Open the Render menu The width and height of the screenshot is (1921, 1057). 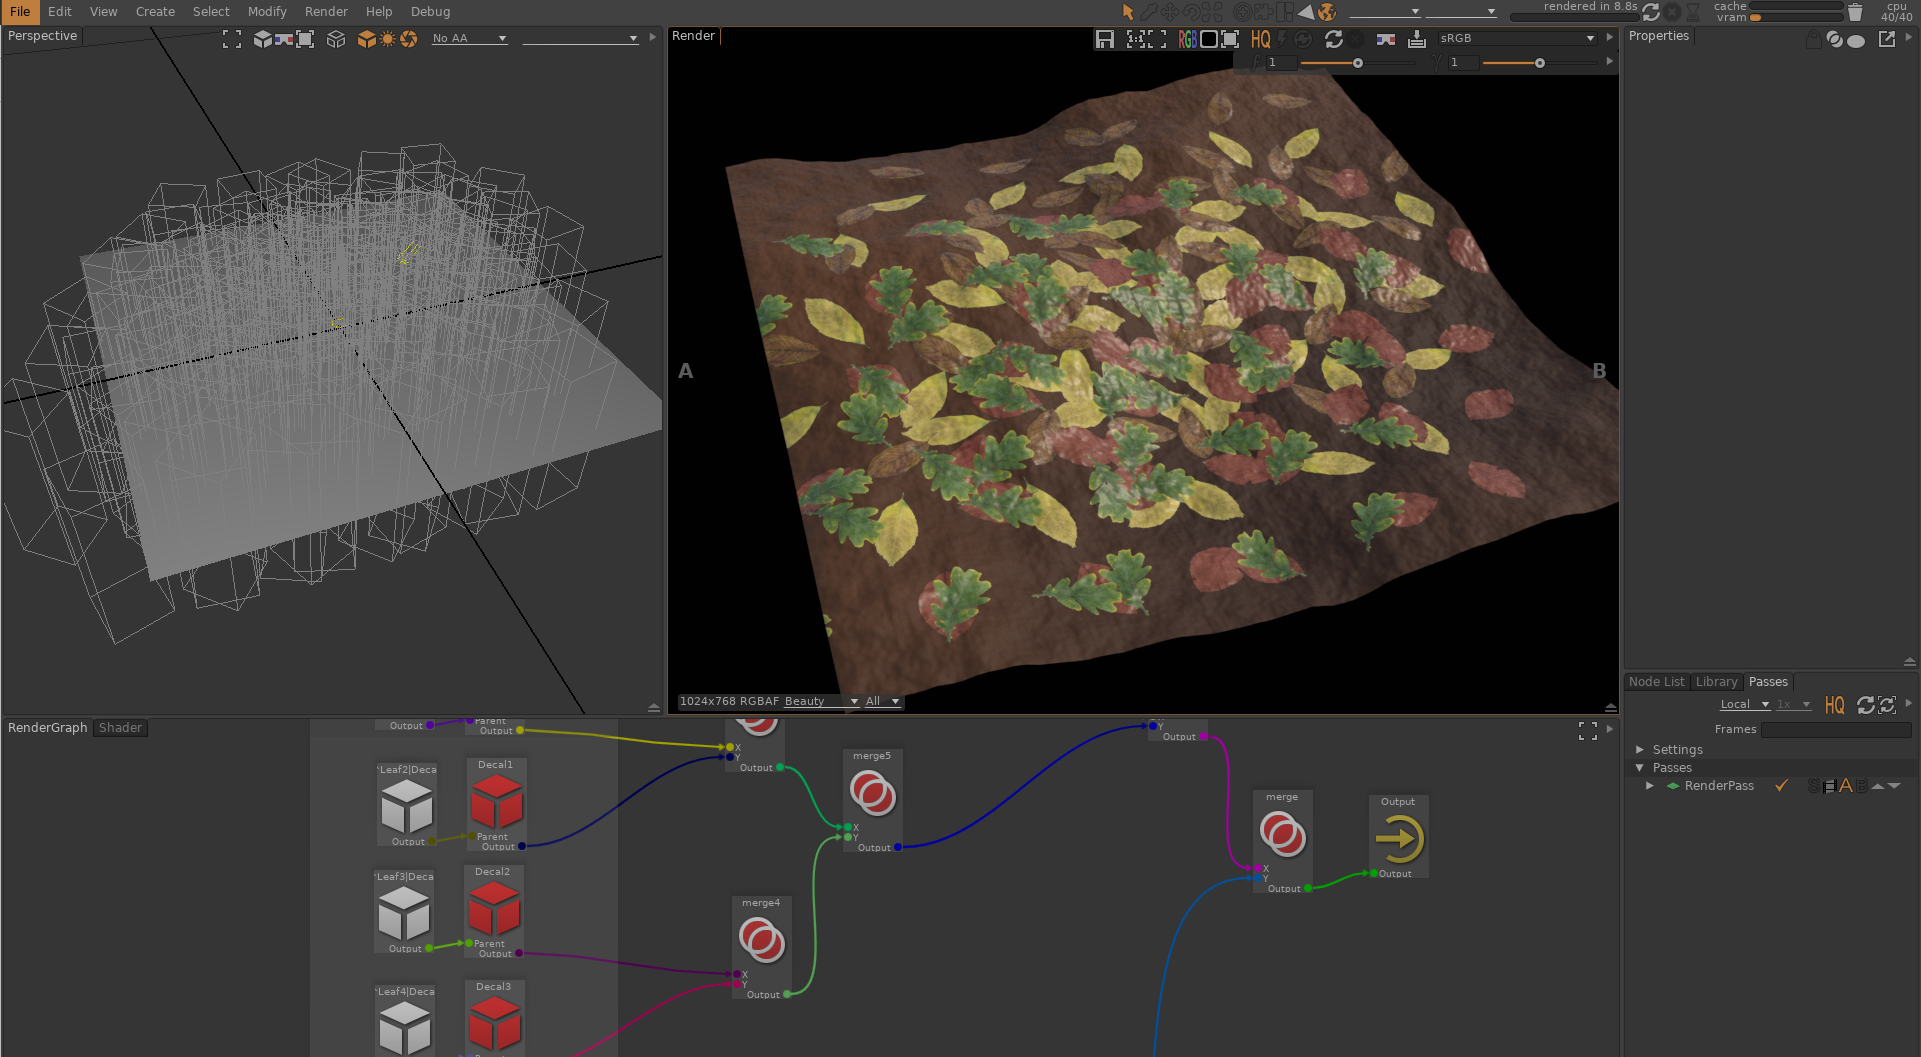point(326,12)
